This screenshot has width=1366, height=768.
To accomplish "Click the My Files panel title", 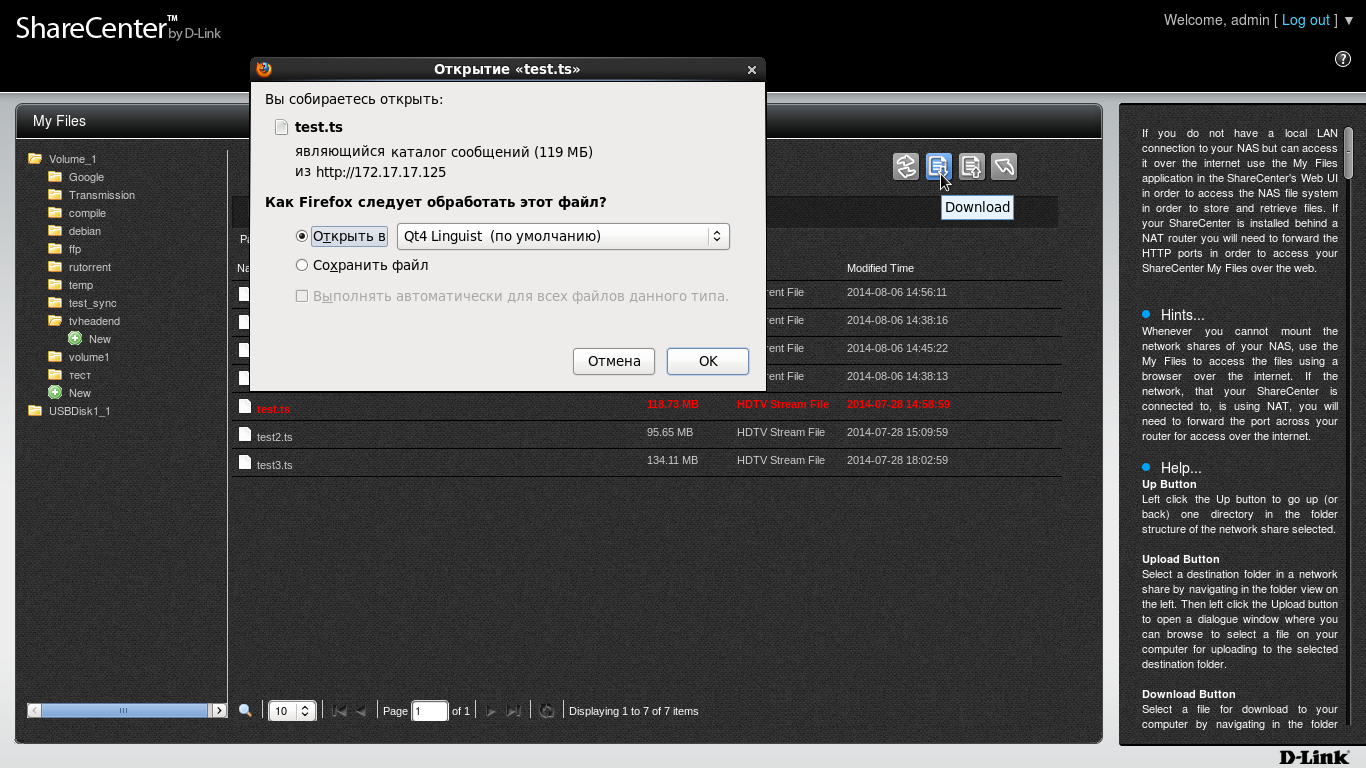I will 59,121.
